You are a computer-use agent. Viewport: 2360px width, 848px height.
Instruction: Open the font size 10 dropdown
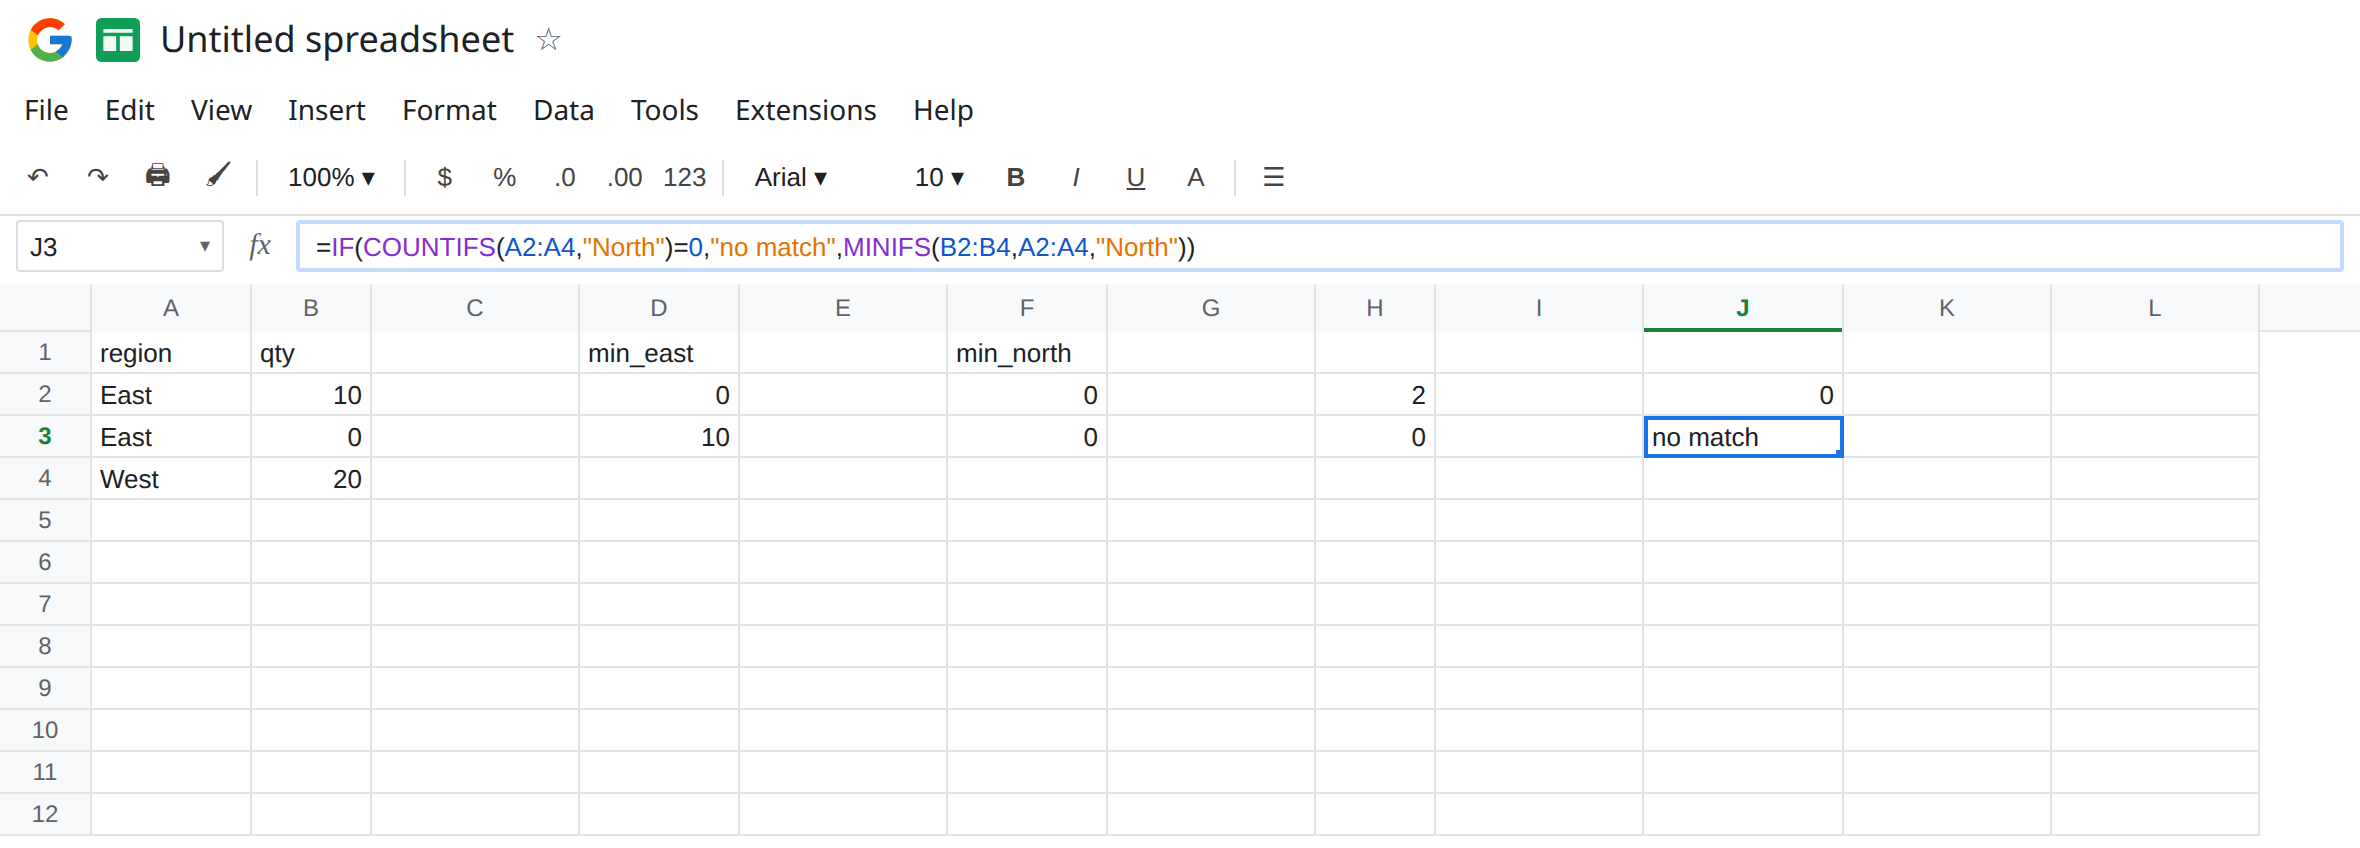click(939, 177)
